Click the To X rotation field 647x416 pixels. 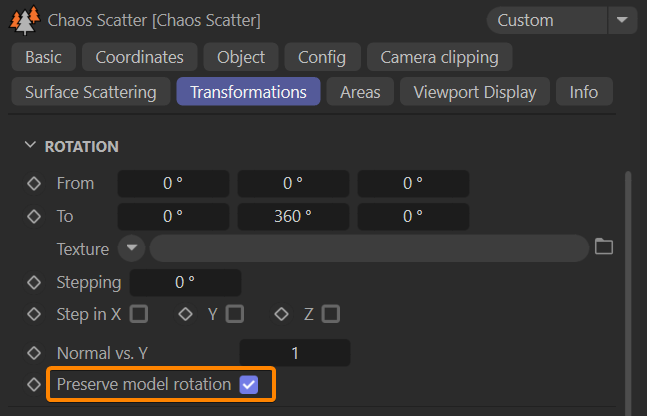point(173,217)
